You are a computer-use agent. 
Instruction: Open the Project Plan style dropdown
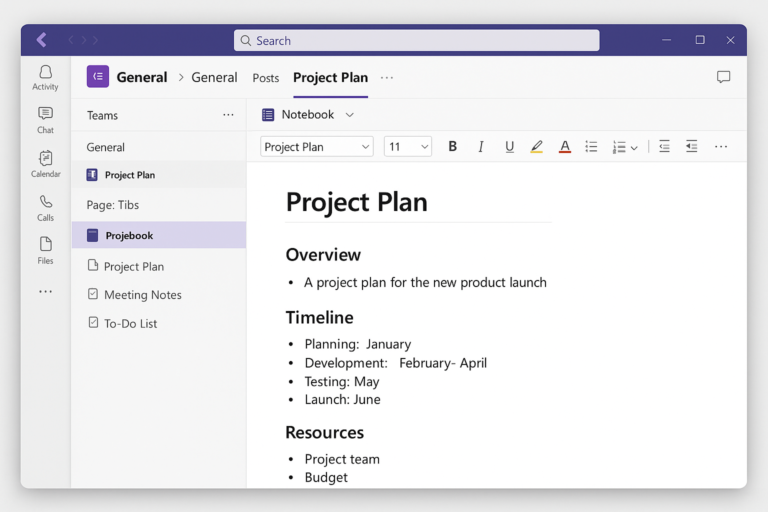point(316,147)
